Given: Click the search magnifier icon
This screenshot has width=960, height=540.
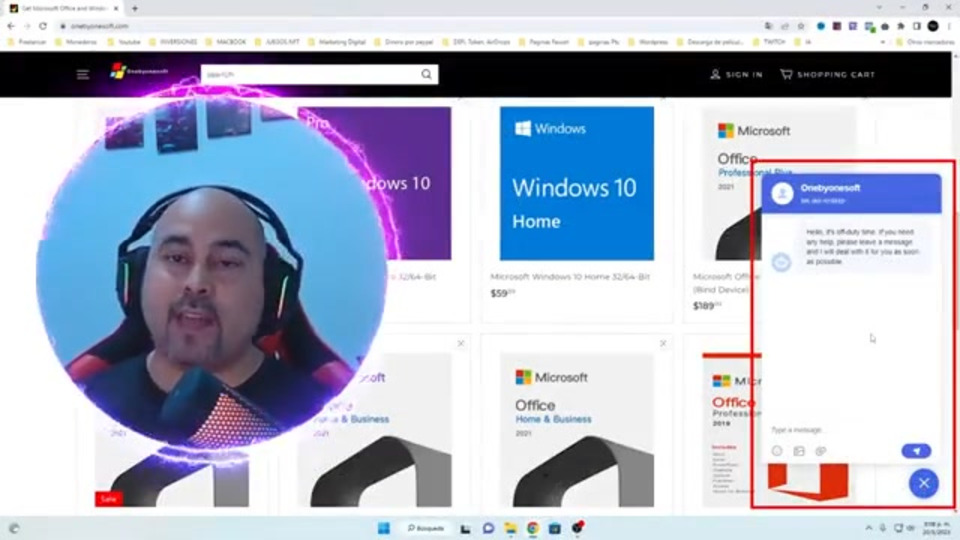Looking at the screenshot, I should point(426,75).
